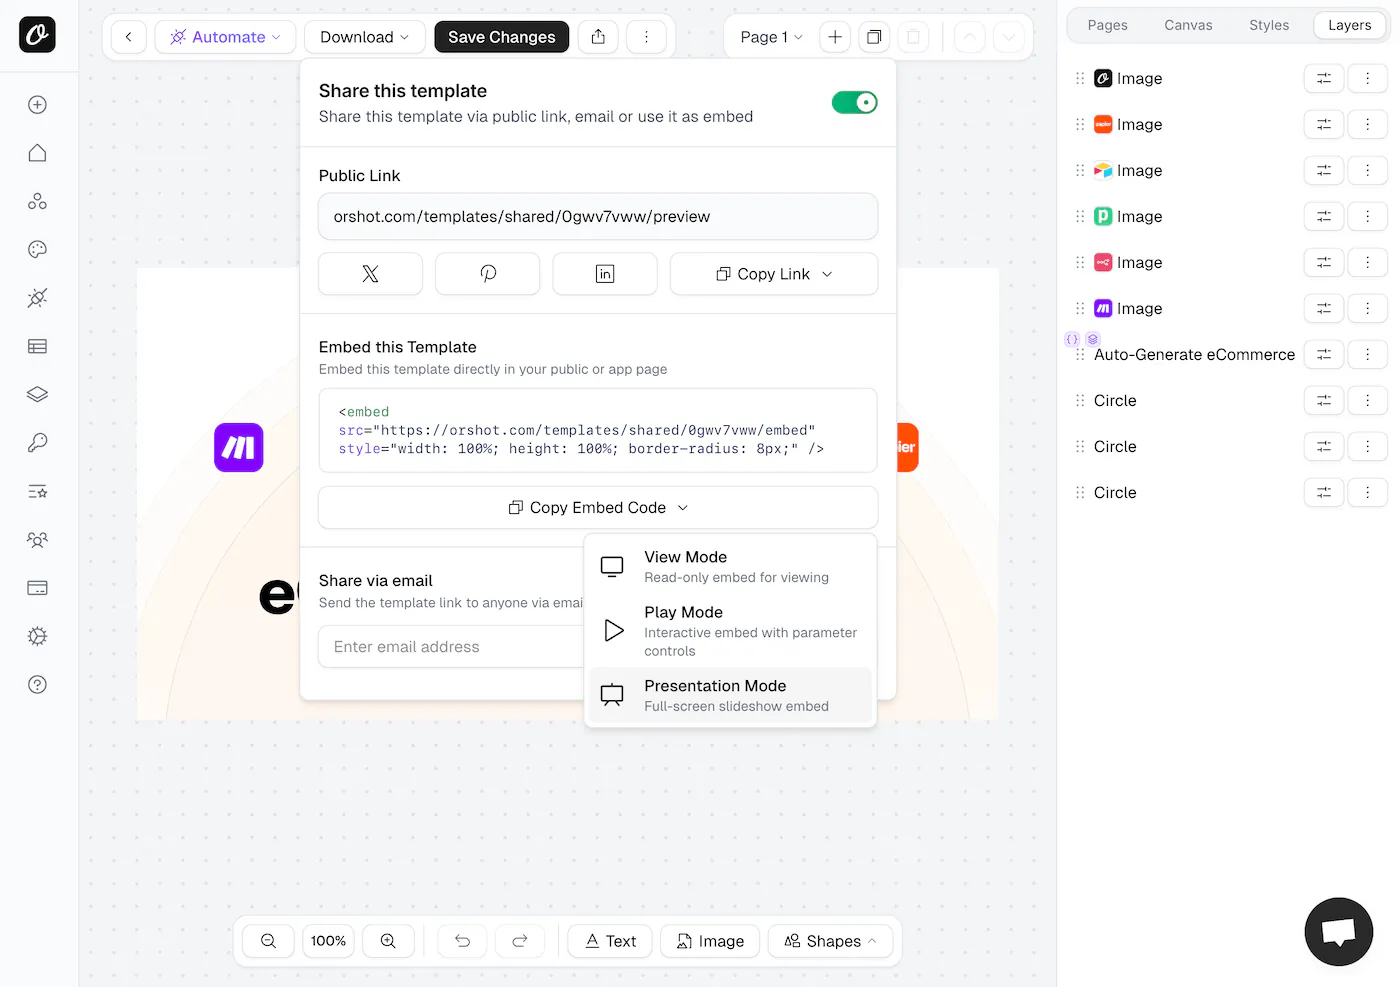Image resolution: width=1400 pixels, height=987 pixels.
Task: Open the Orshot logo home icon
Action: point(37,35)
